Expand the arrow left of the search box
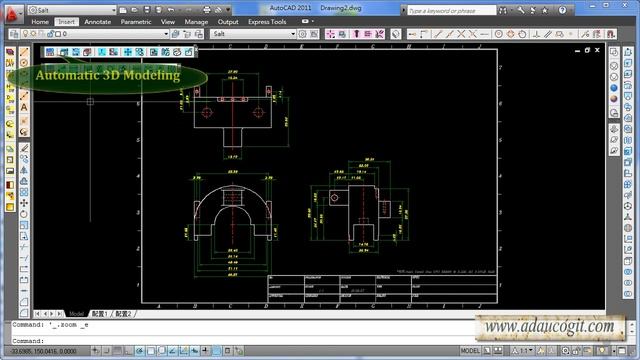This screenshot has height=360, width=640. pos(403,10)
